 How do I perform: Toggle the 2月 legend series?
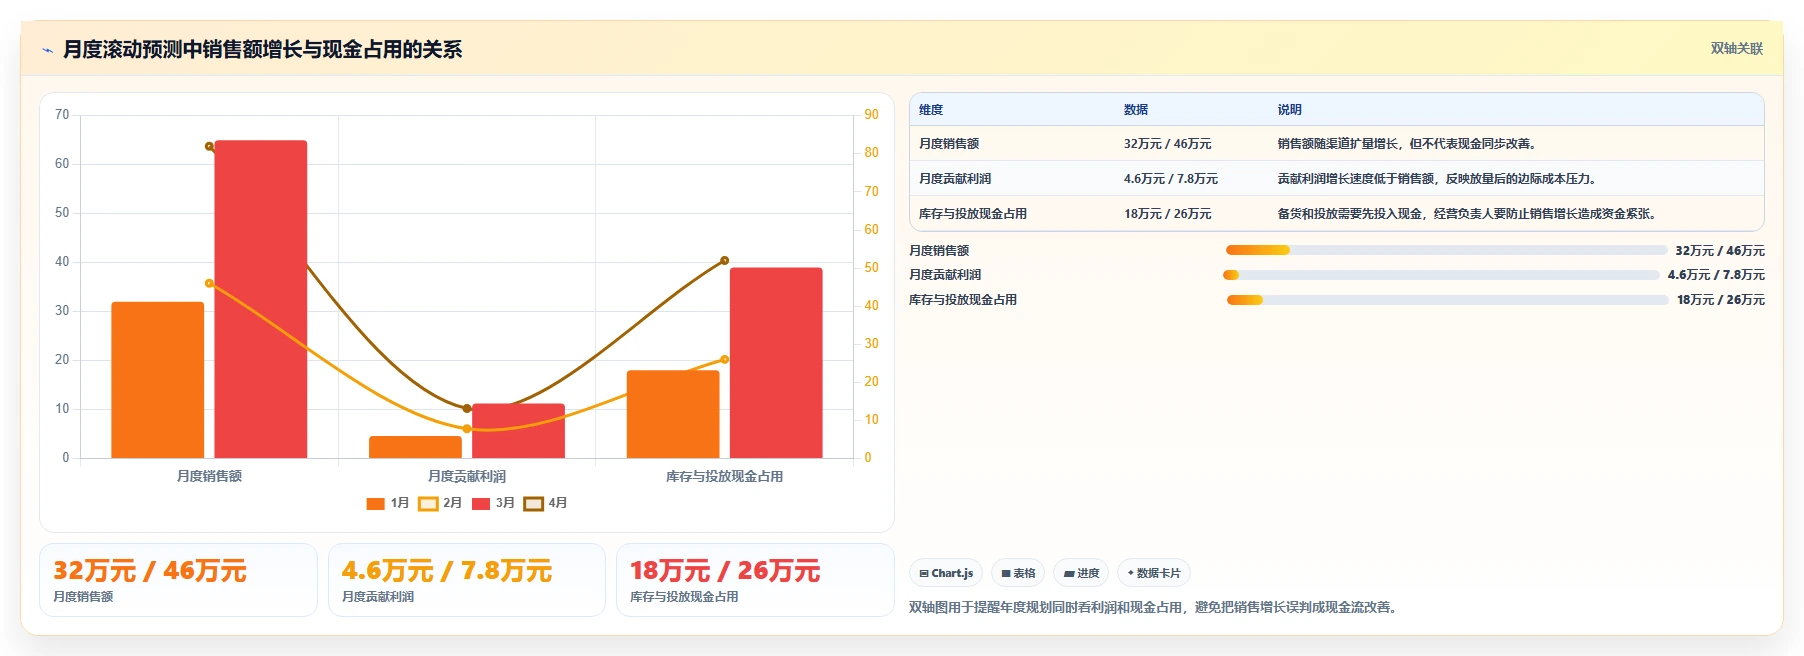(x=440, y=503)
